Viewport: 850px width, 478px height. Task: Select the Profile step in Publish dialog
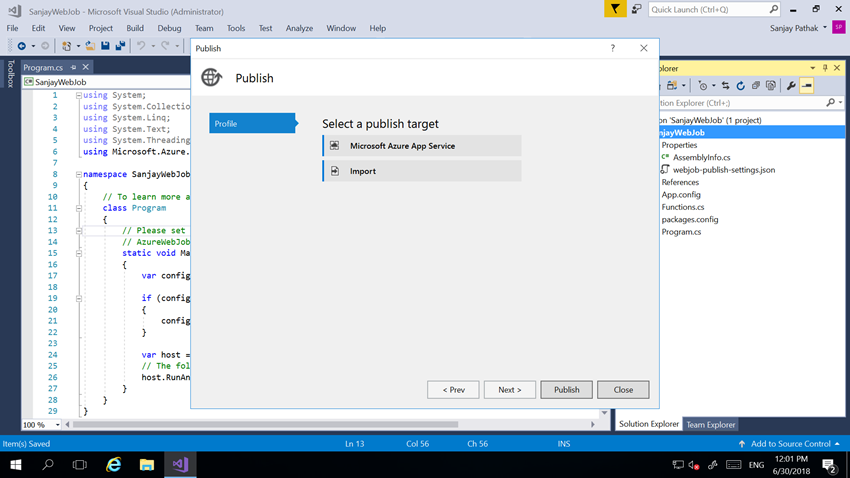coord(252,124)
